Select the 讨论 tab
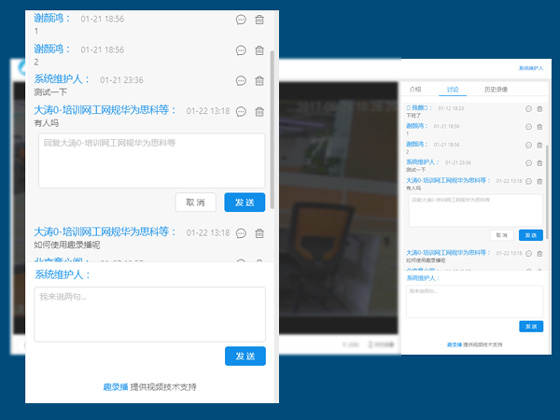Viewport: 560px width, 420px height. [x=452, y=89]
